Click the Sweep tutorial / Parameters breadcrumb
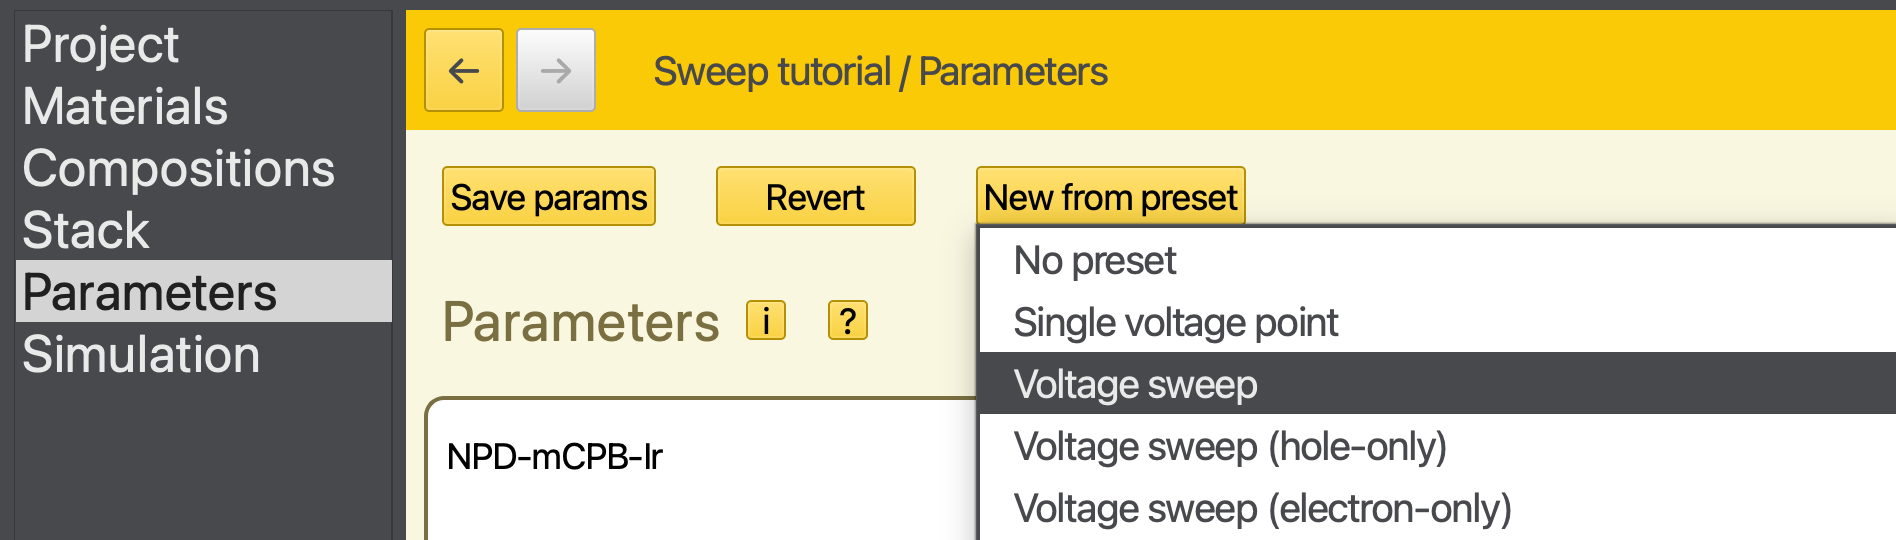 click(880, 72)
